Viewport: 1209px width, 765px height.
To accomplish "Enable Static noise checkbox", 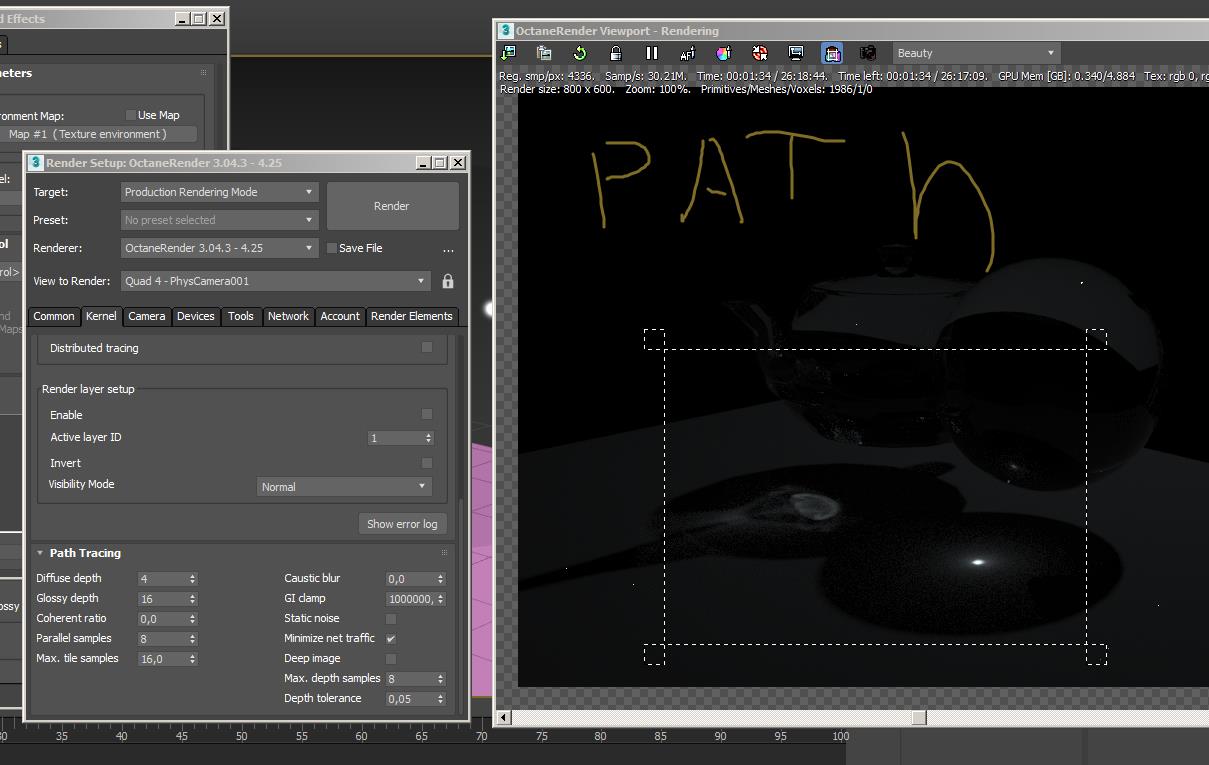I will point(391,619).
